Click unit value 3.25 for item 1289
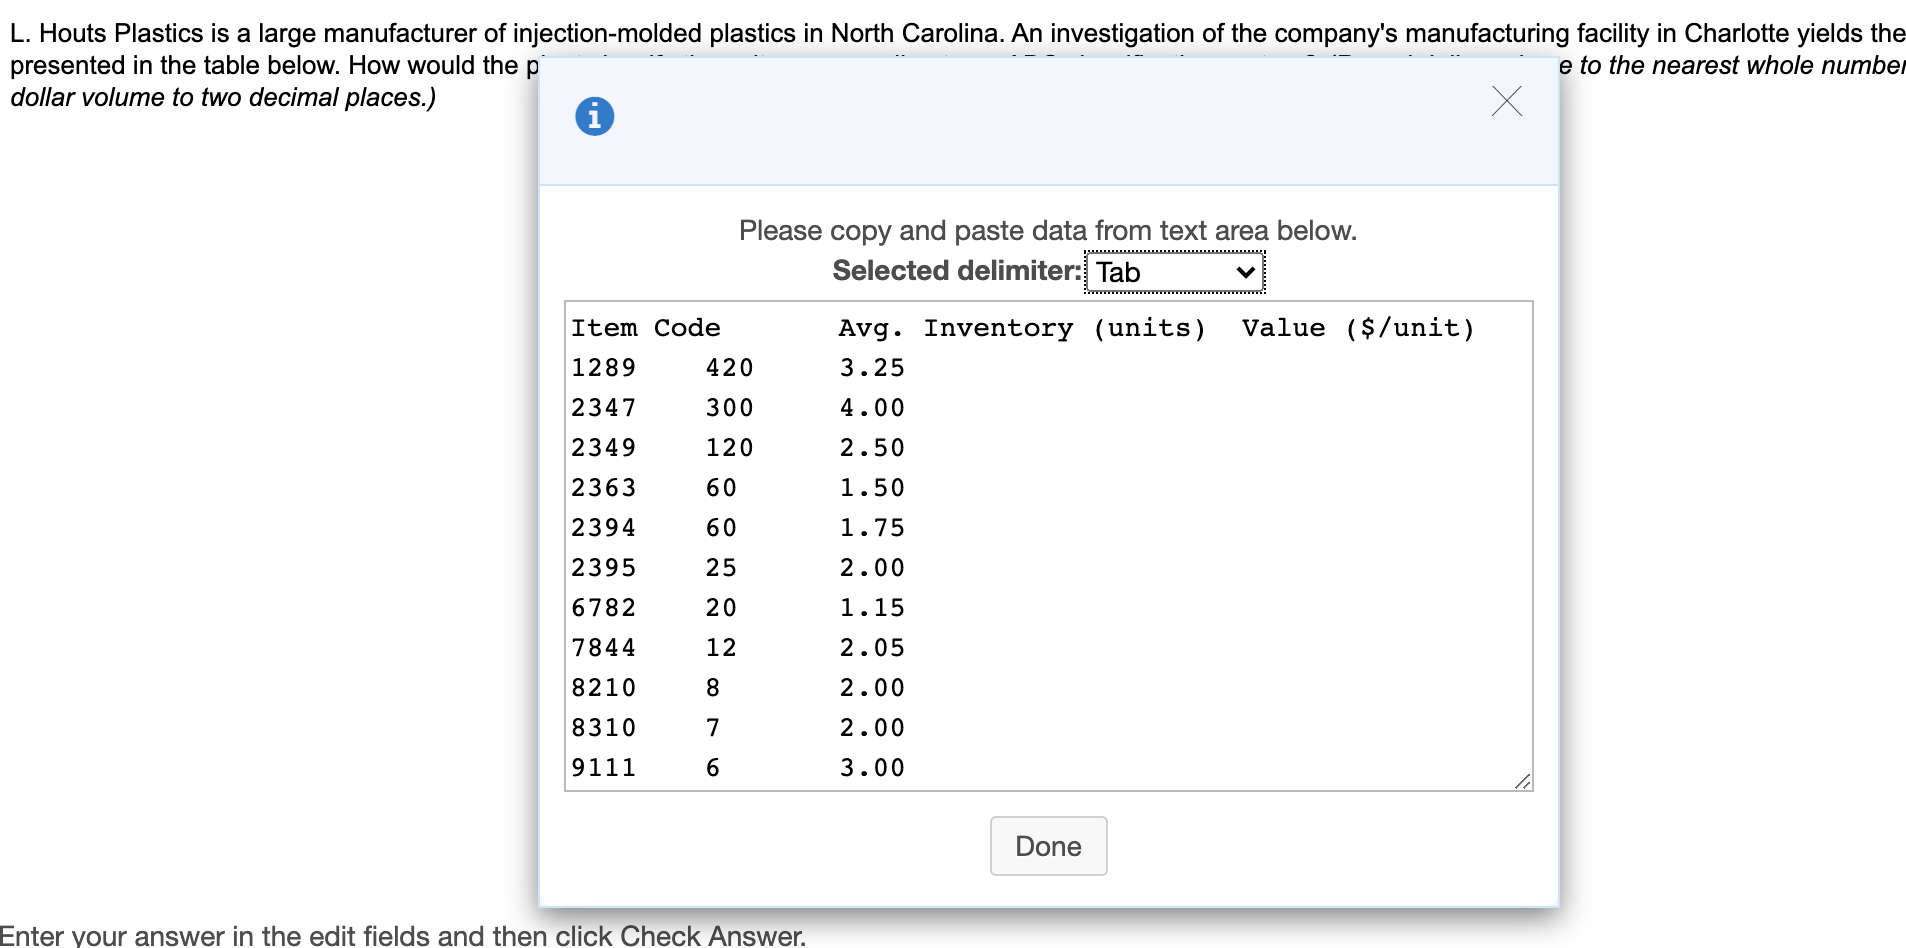This screenshot has height=948, width=1906. coord(872,368)
